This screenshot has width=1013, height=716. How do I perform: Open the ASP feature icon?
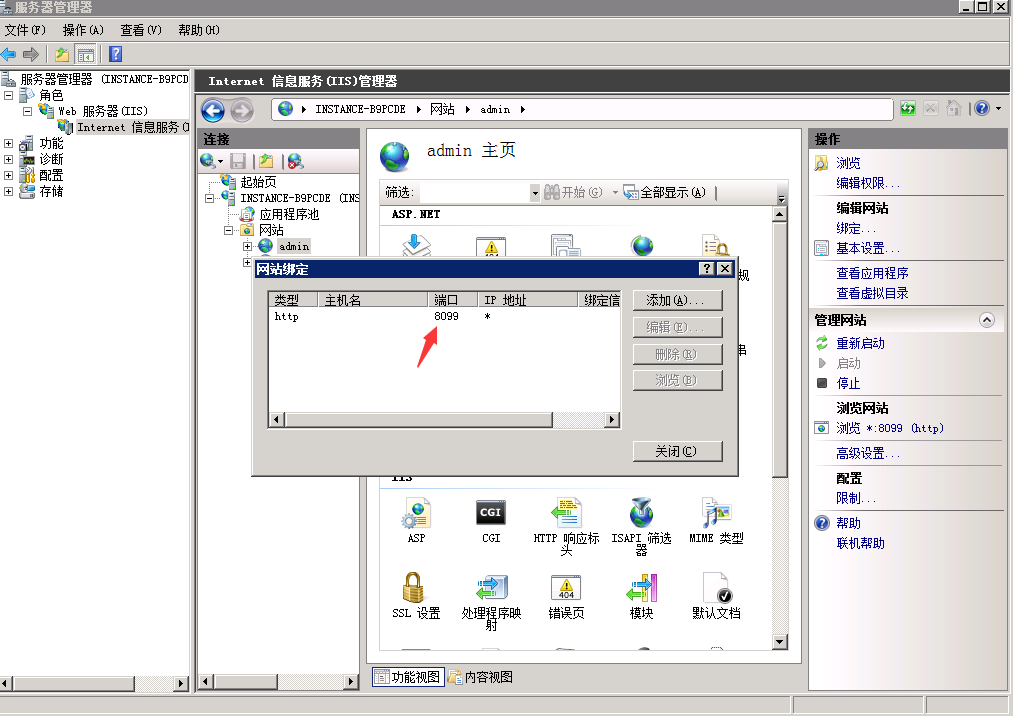(x=416, y=520)
